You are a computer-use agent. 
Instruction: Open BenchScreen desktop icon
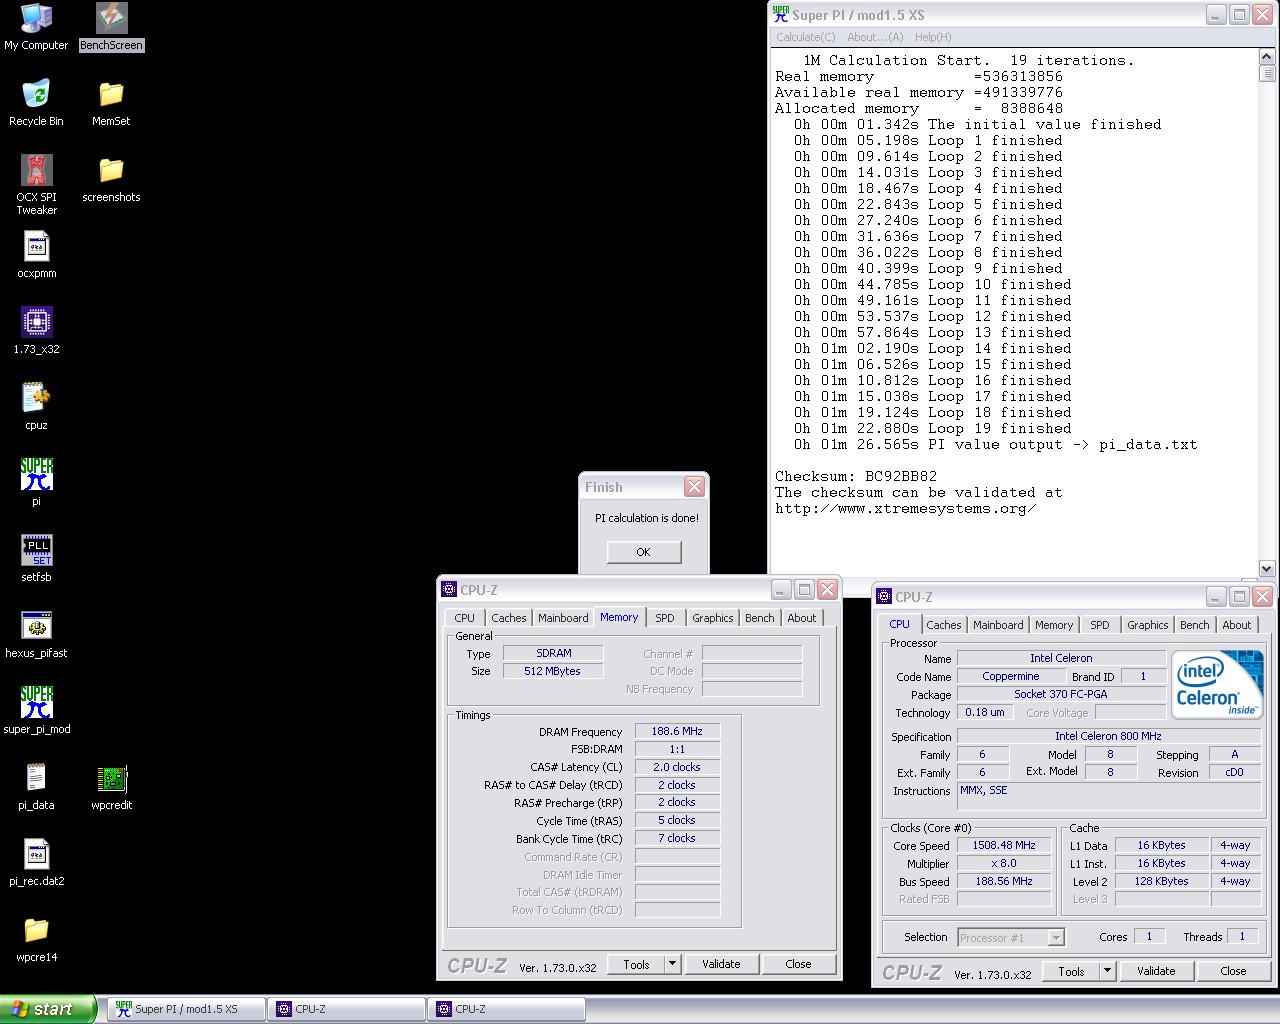click(x=111, y=27)
